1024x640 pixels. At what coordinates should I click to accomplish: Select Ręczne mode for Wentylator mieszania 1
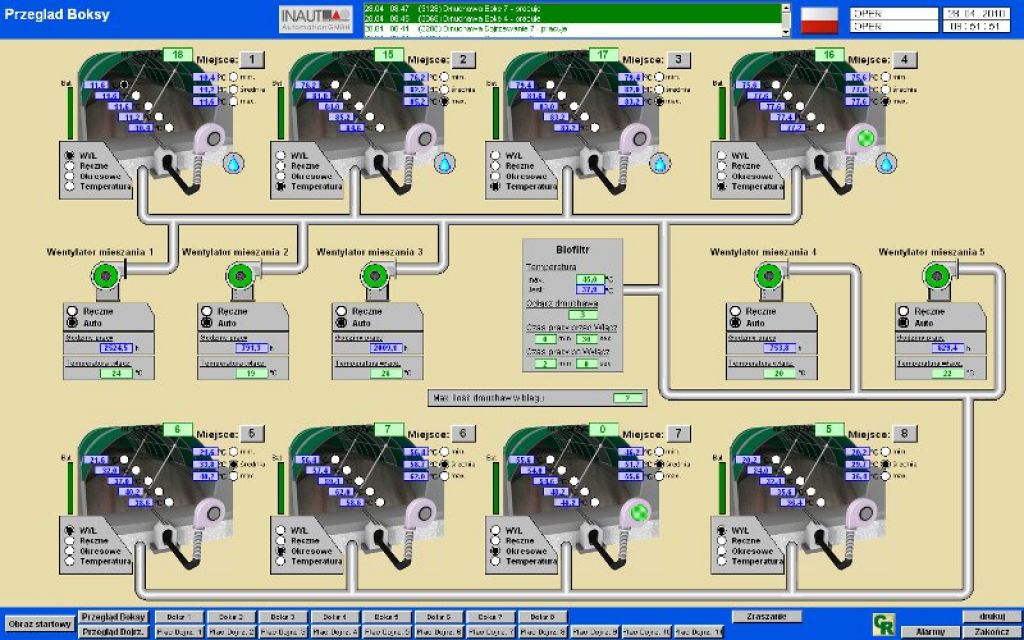coord(71,311)
